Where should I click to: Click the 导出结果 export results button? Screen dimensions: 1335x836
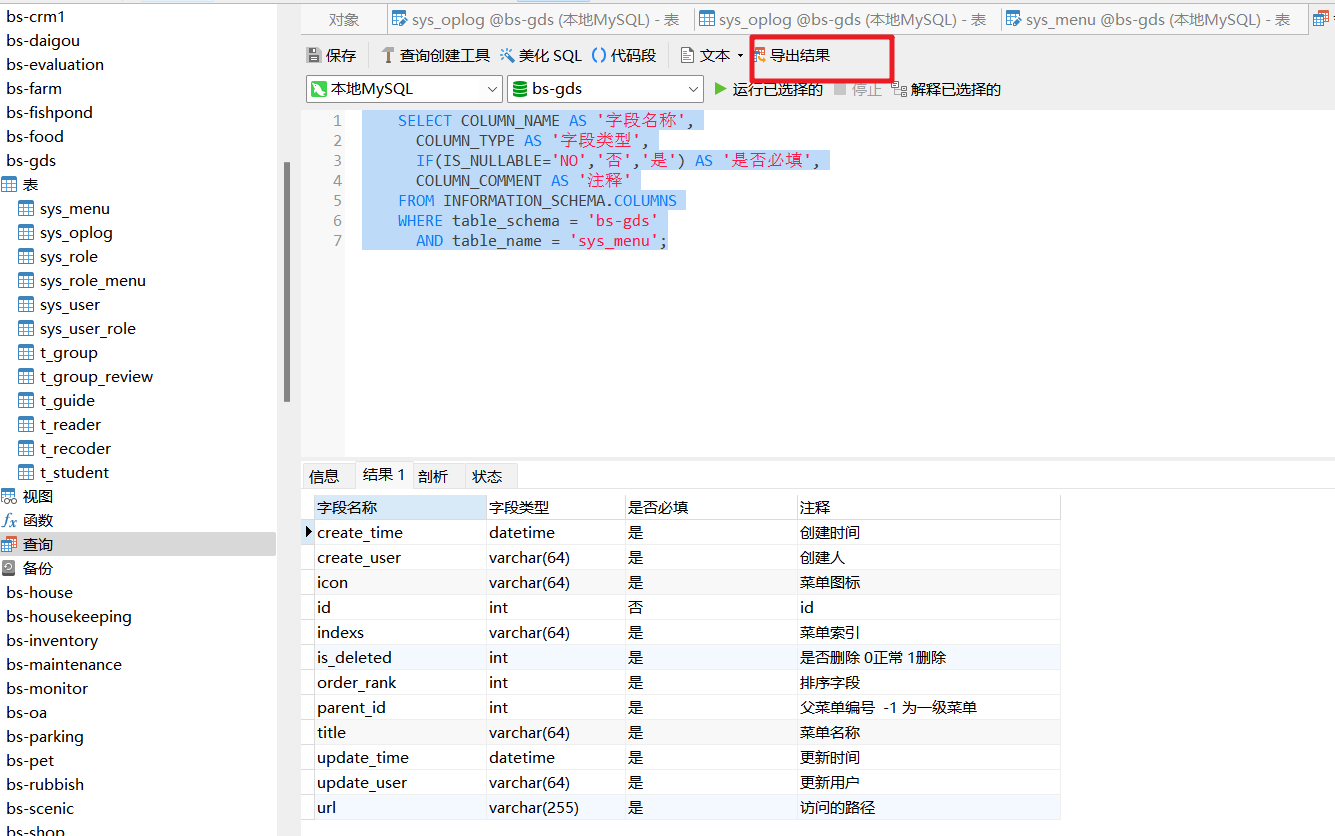791,56
